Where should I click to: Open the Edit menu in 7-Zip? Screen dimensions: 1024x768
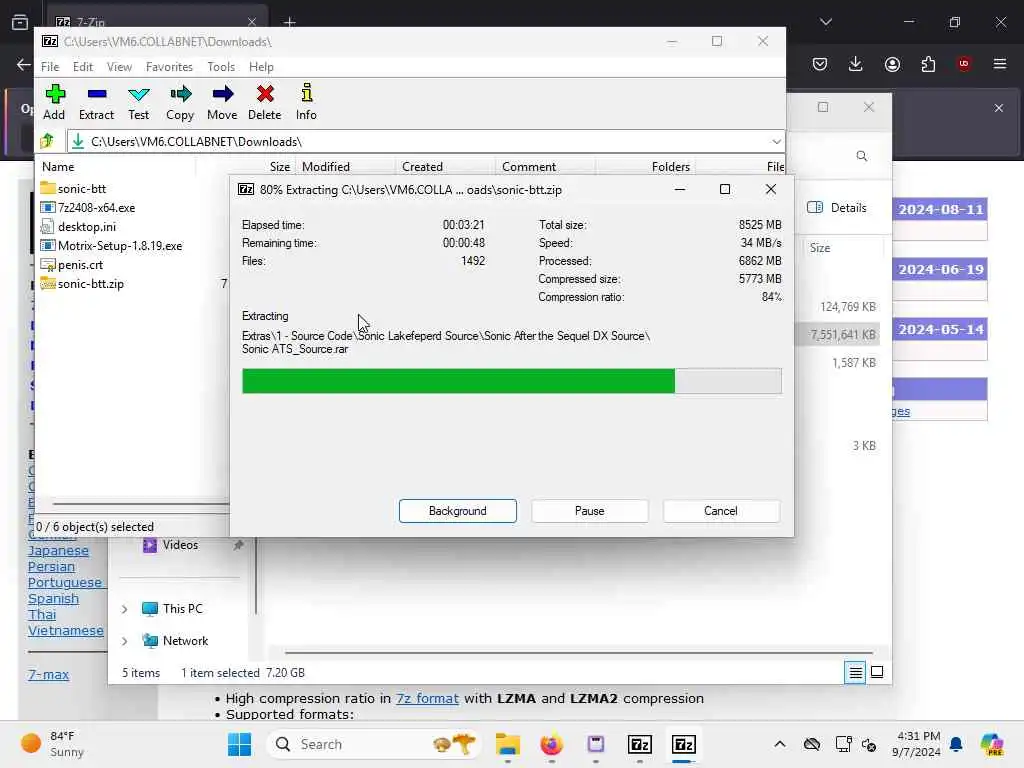click(x=83, y=67)
